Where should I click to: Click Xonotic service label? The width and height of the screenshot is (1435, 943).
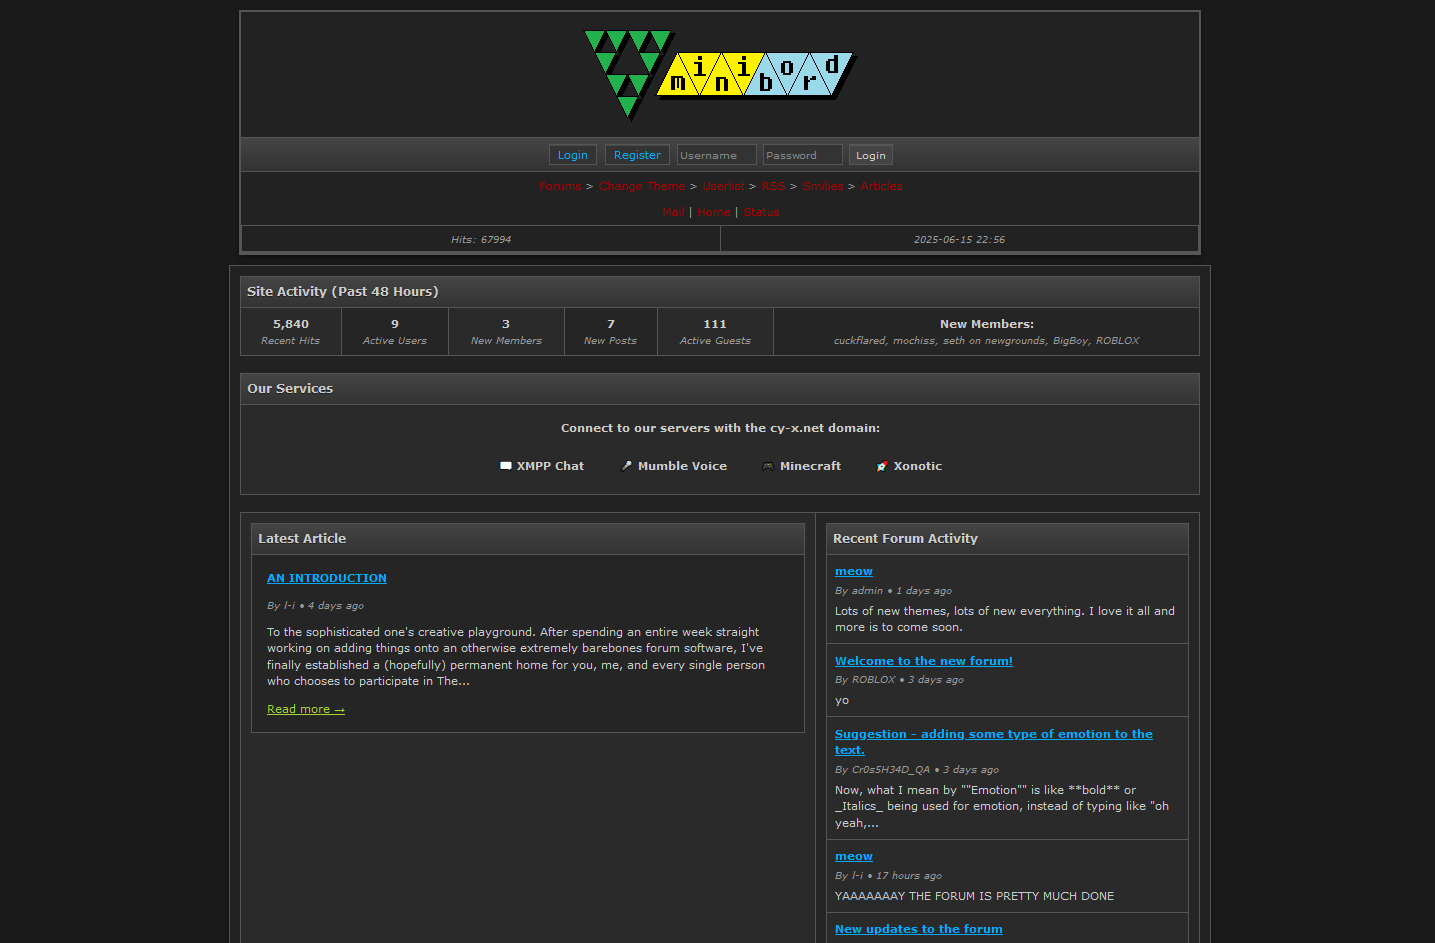(x=918, y=466)
